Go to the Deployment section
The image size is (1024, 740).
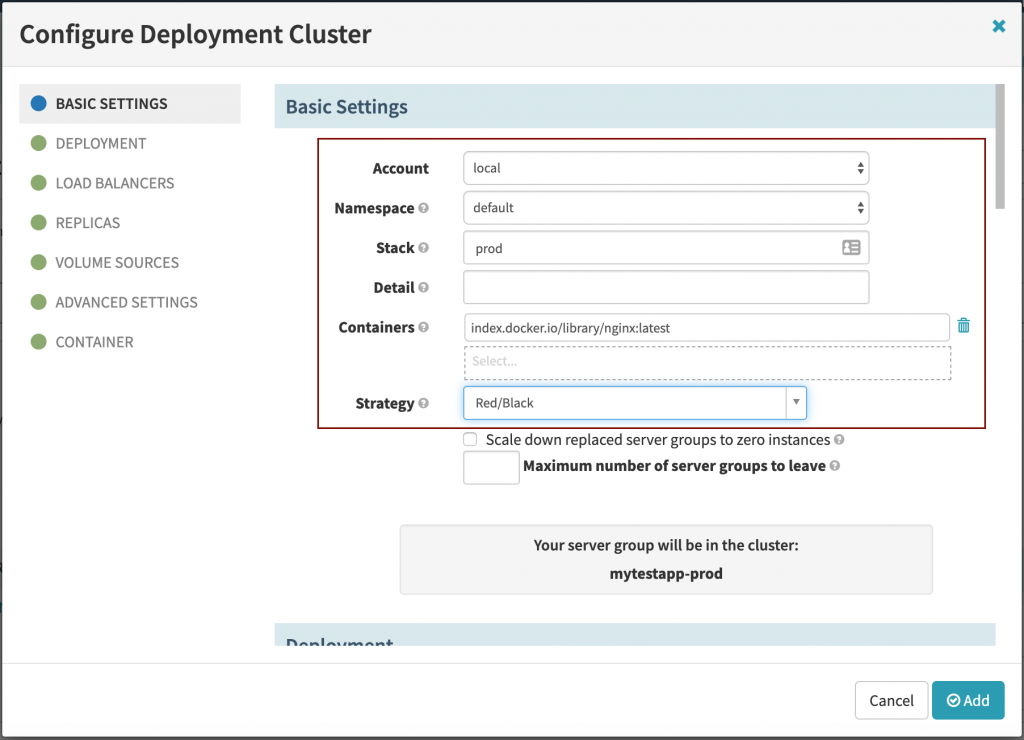coord(100,143)
